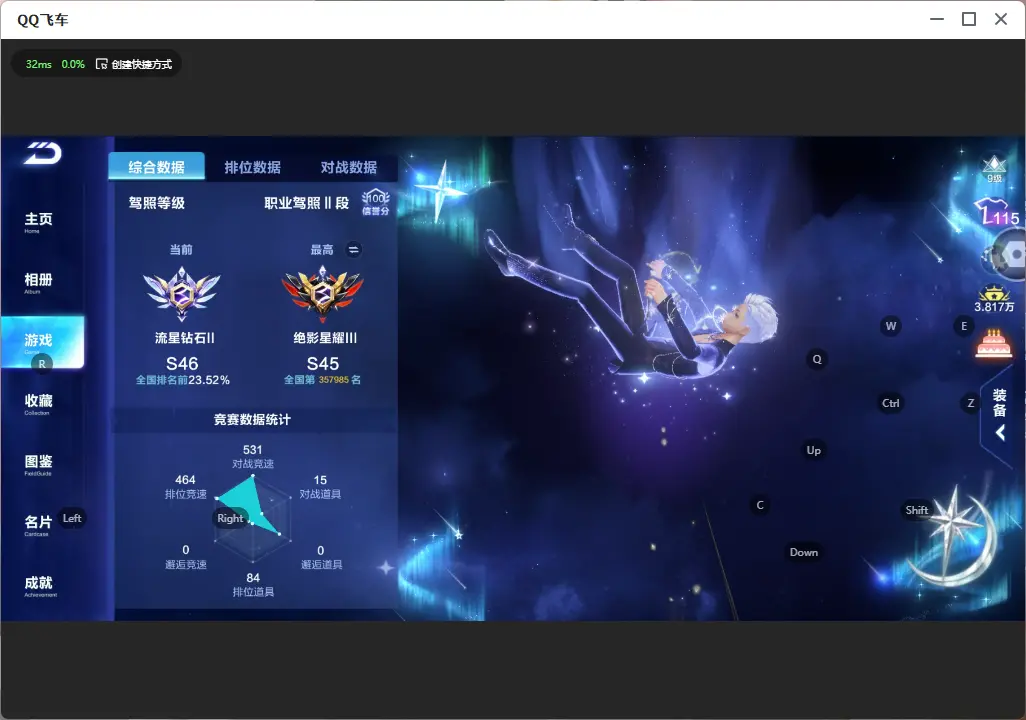Image resolution: width=1026 pixels, height=720 pixels.
Task: Click the 绝影星耀III highest rank emblem
Action: [x=323, y=295]
